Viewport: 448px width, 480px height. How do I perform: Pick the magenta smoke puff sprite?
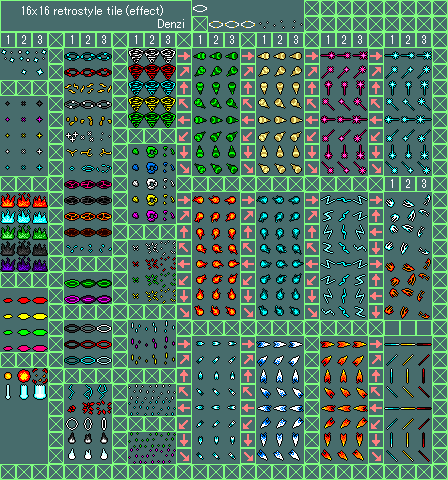[x=152, y=216]
